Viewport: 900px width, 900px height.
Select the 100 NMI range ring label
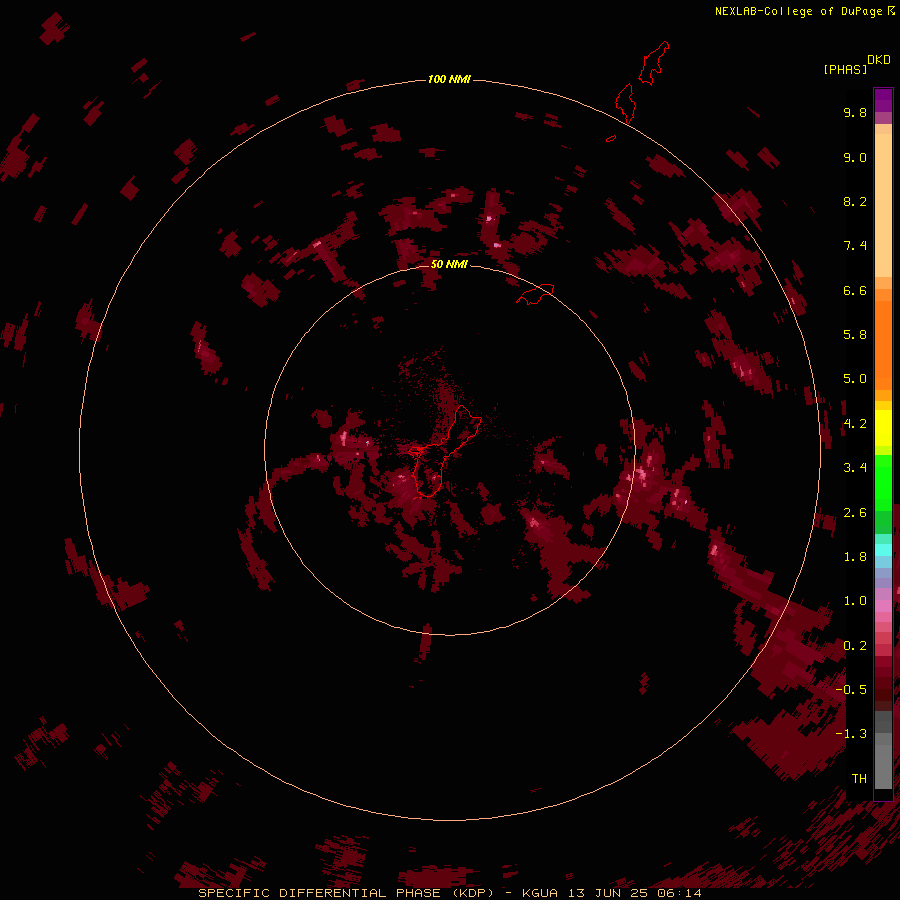click(x=449, y=79)
